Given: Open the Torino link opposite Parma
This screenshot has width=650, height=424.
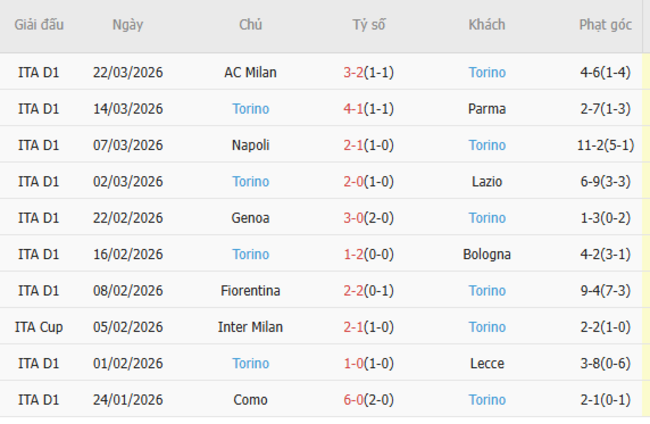Looking at the screenshot, I should pos(250,109).
